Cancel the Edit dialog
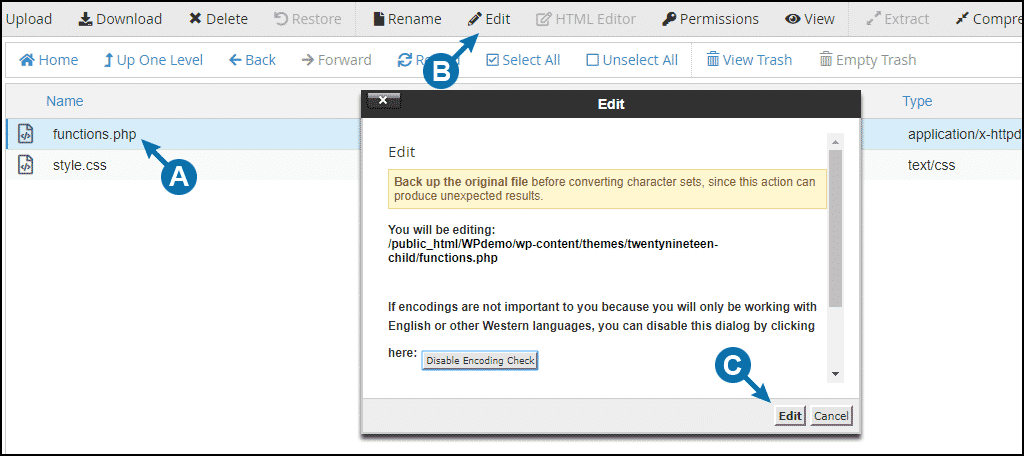The width and height of the screenshot is (1024, 456). pos(831,416)
